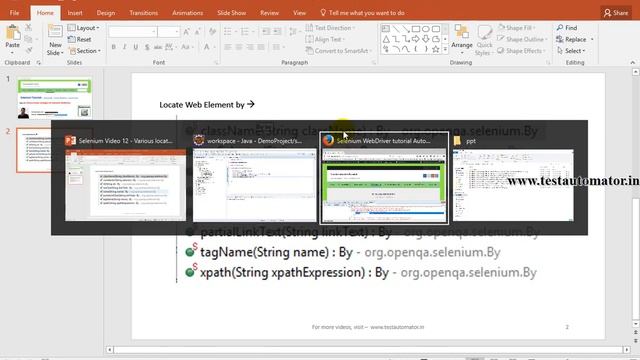This screenshot has width=640, height=360.
Task: Select slide 1 thumbnail in slide panel
Action: (55, 99)
